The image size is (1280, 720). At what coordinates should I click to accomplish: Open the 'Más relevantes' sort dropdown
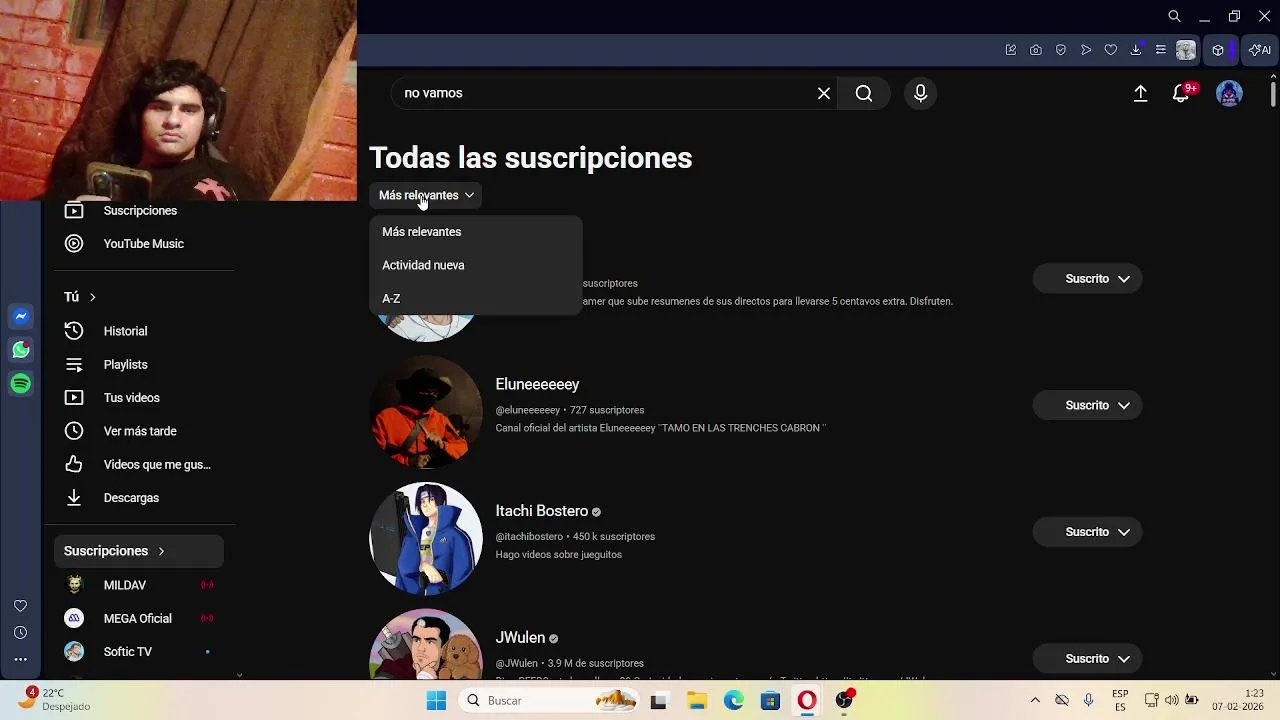point(426,195)
